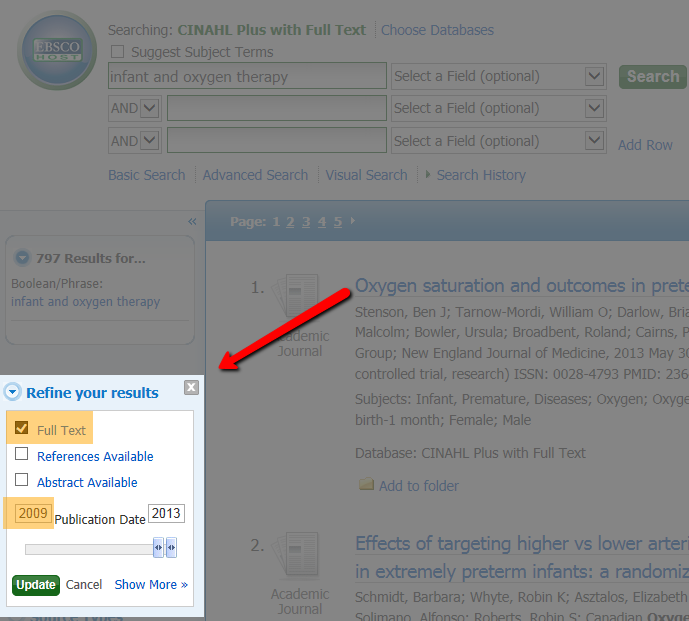Image resolution: width=689 pixels, height=621 pixels.
Task: Uncheck the Full Text limiter
Action: (22, 428)
